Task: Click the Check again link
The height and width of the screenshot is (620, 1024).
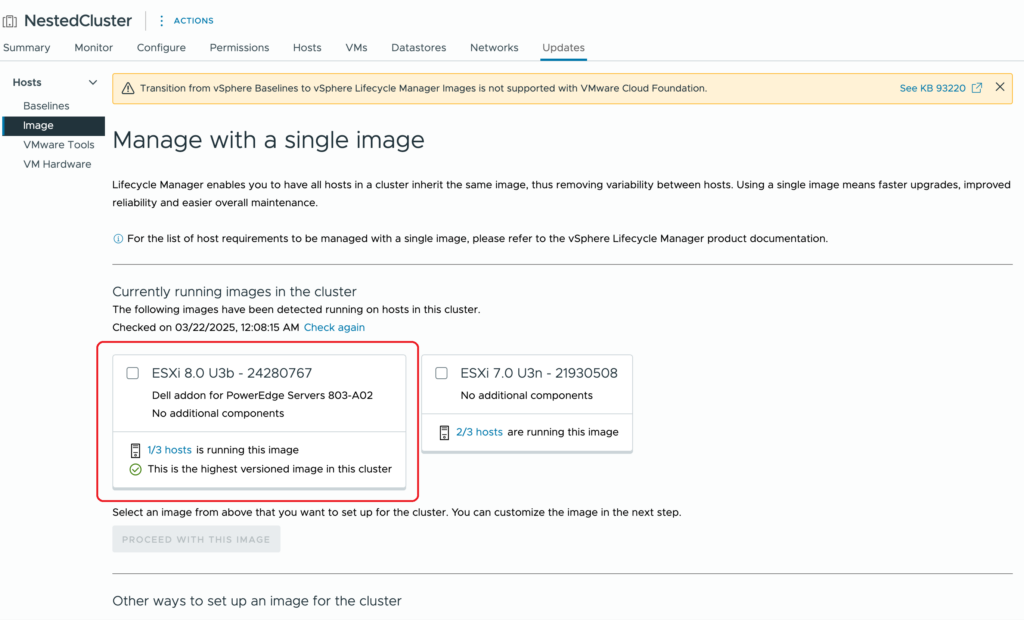Action: (x=334, y=327)
